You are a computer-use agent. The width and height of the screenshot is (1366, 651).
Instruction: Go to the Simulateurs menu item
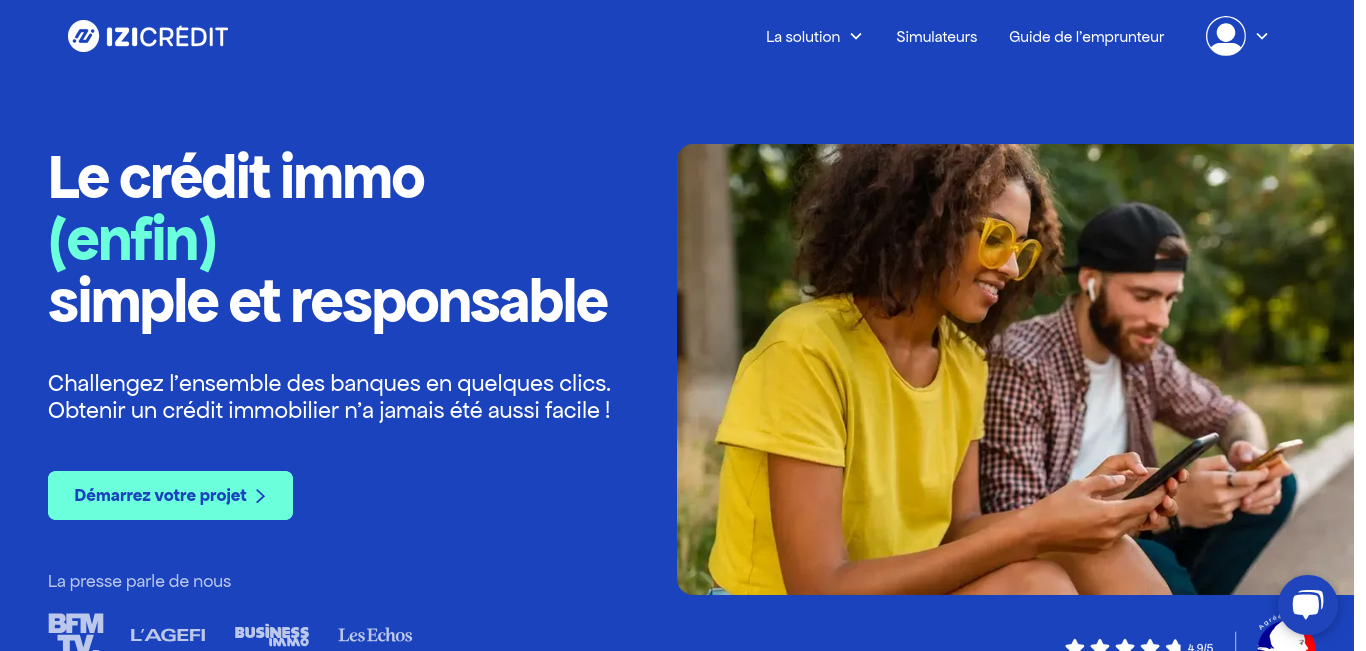click(x=936, y=37)
